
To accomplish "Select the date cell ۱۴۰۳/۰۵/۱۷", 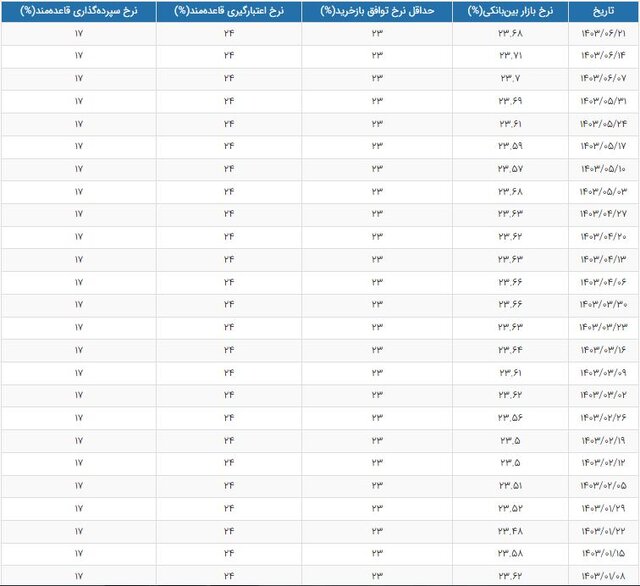I will tap(603, 146).
